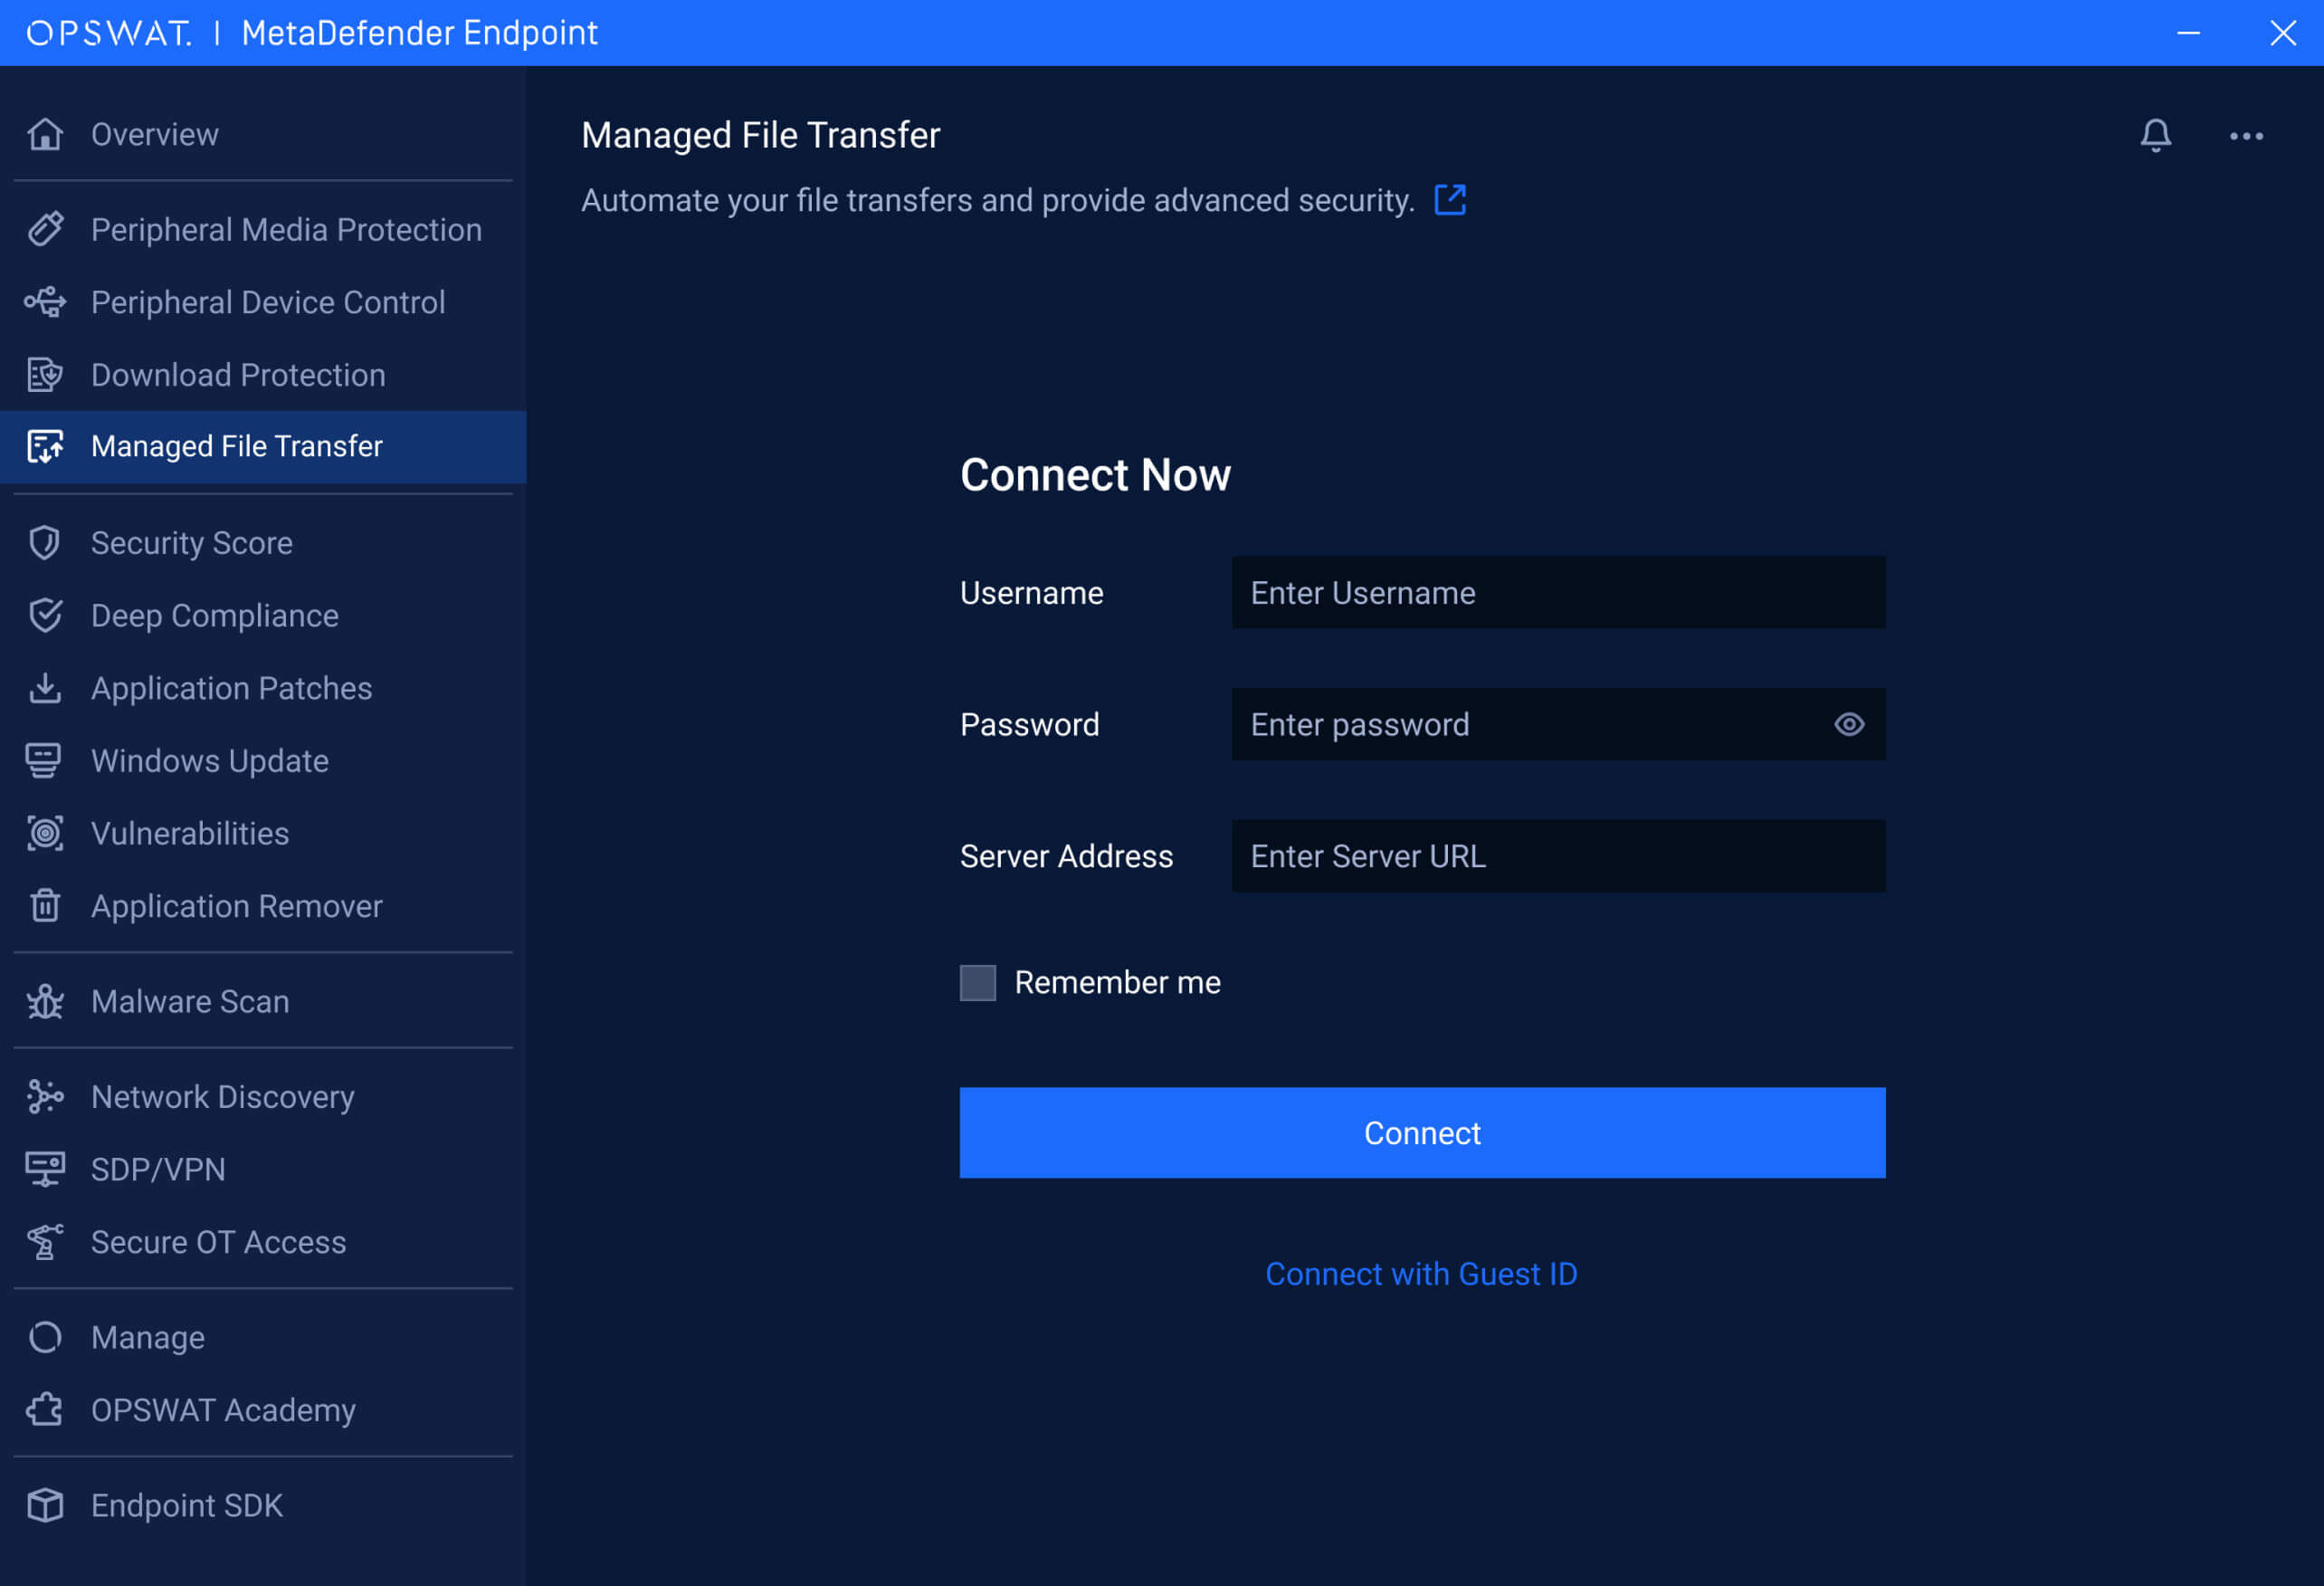
Task: Click the Download Protection shield icon
Action: point(45,375)
